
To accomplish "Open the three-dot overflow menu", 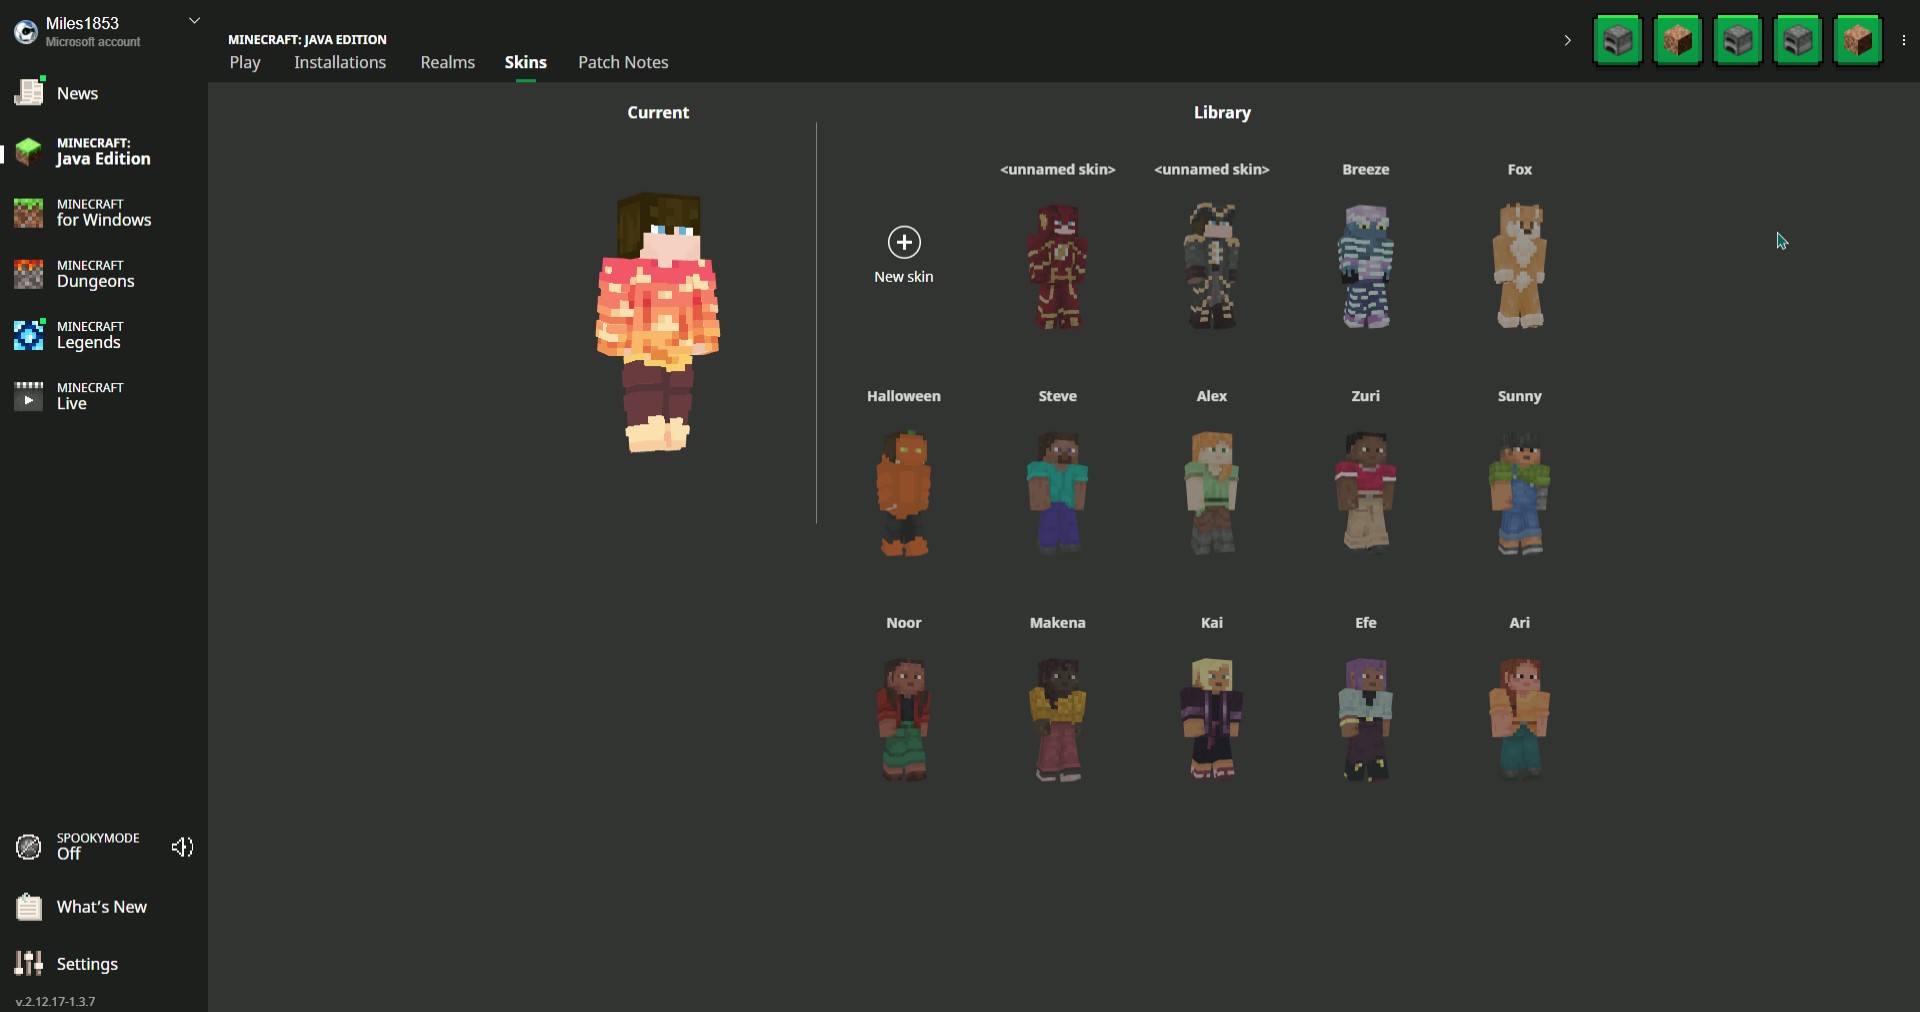I will (1903, 41).
